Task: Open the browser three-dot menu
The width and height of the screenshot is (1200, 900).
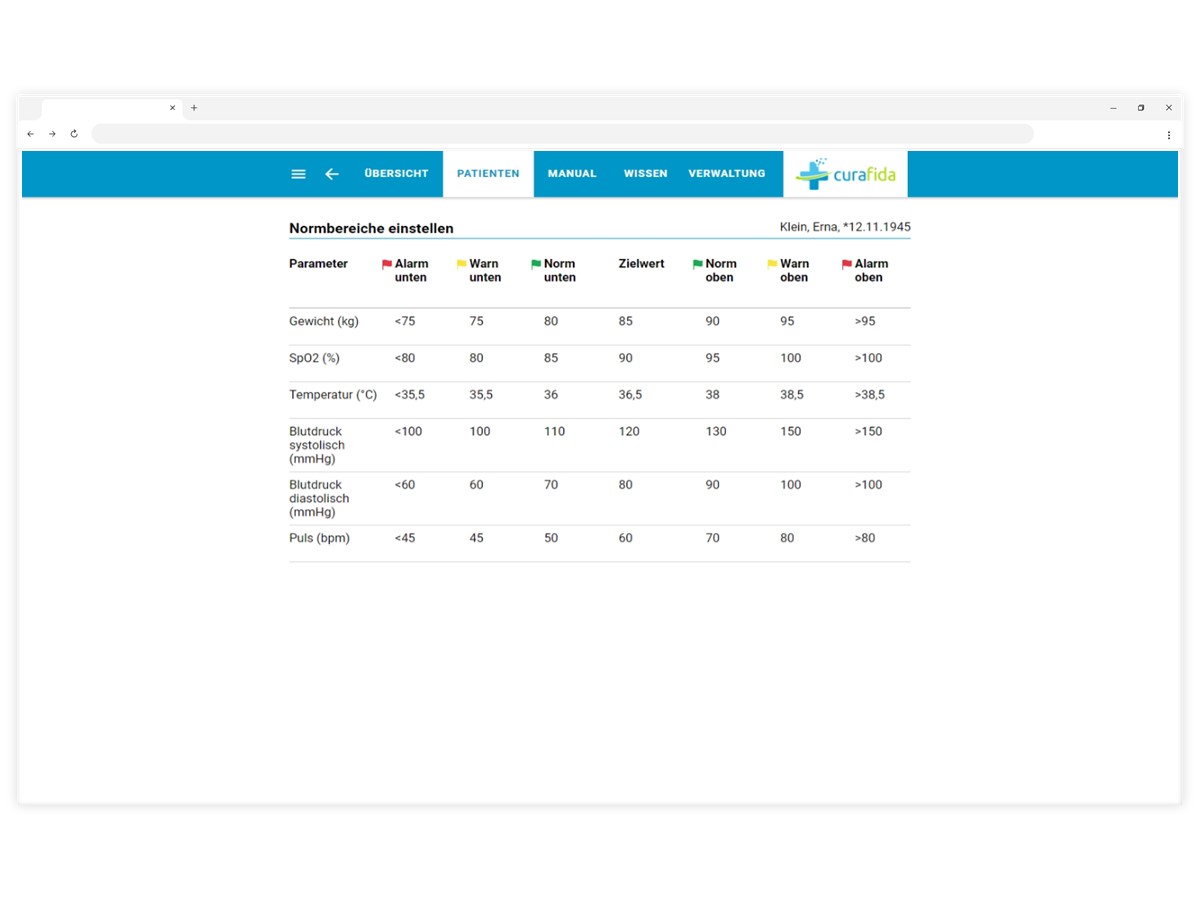Action: click(x=1168, y=134)
